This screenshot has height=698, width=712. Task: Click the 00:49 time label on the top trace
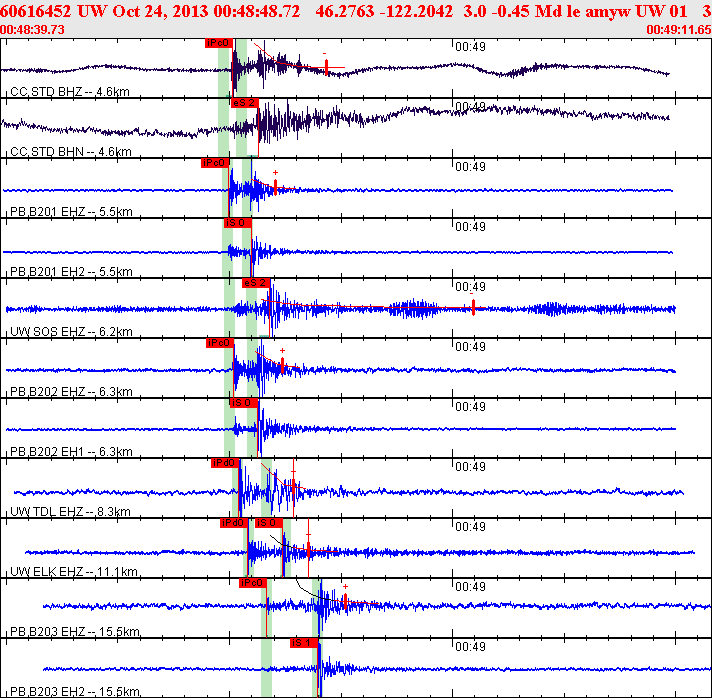[x=469, y=47]
